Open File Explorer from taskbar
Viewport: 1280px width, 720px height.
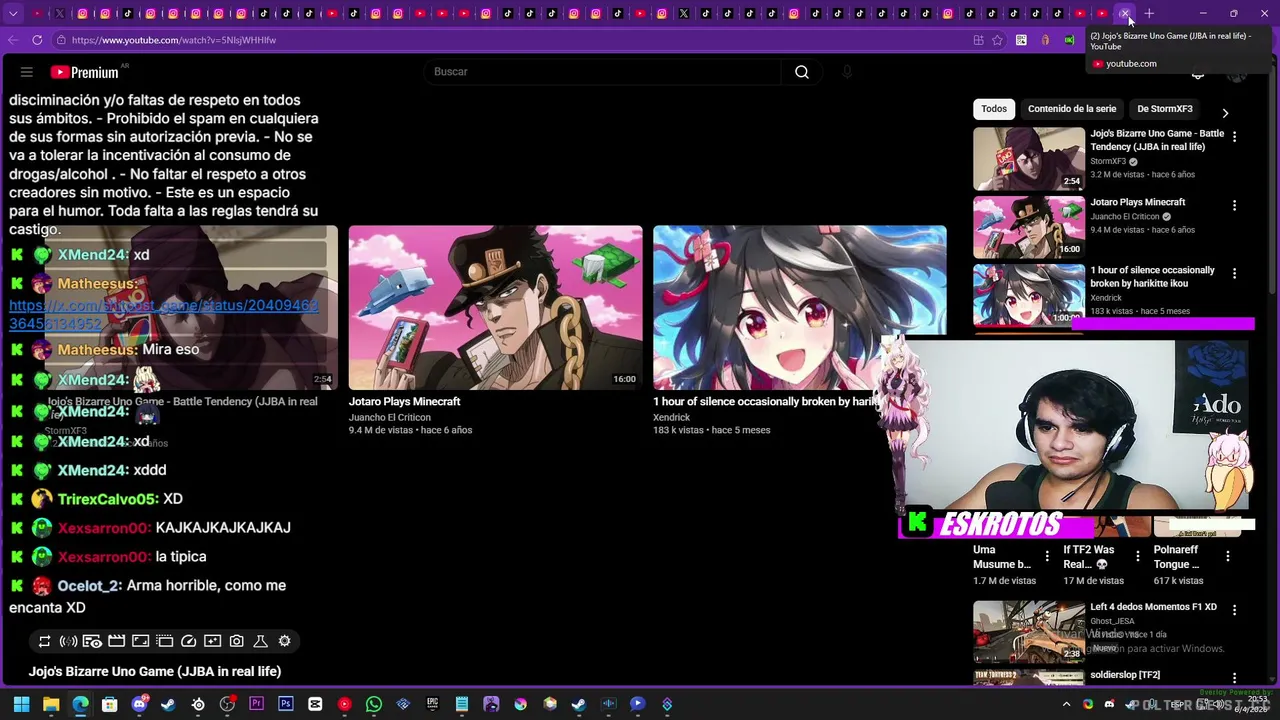(x=51, y=704)
